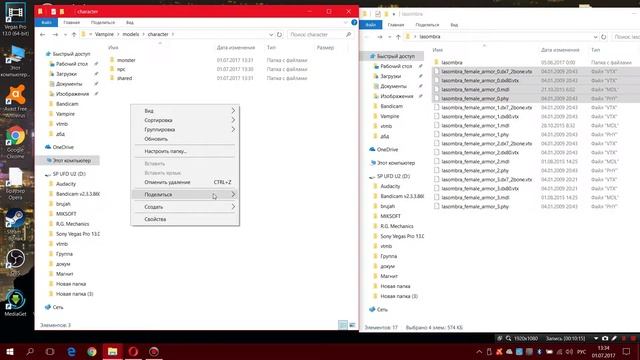
Task: Open Этот компьютер desktop icon
Action: point(15,61)
